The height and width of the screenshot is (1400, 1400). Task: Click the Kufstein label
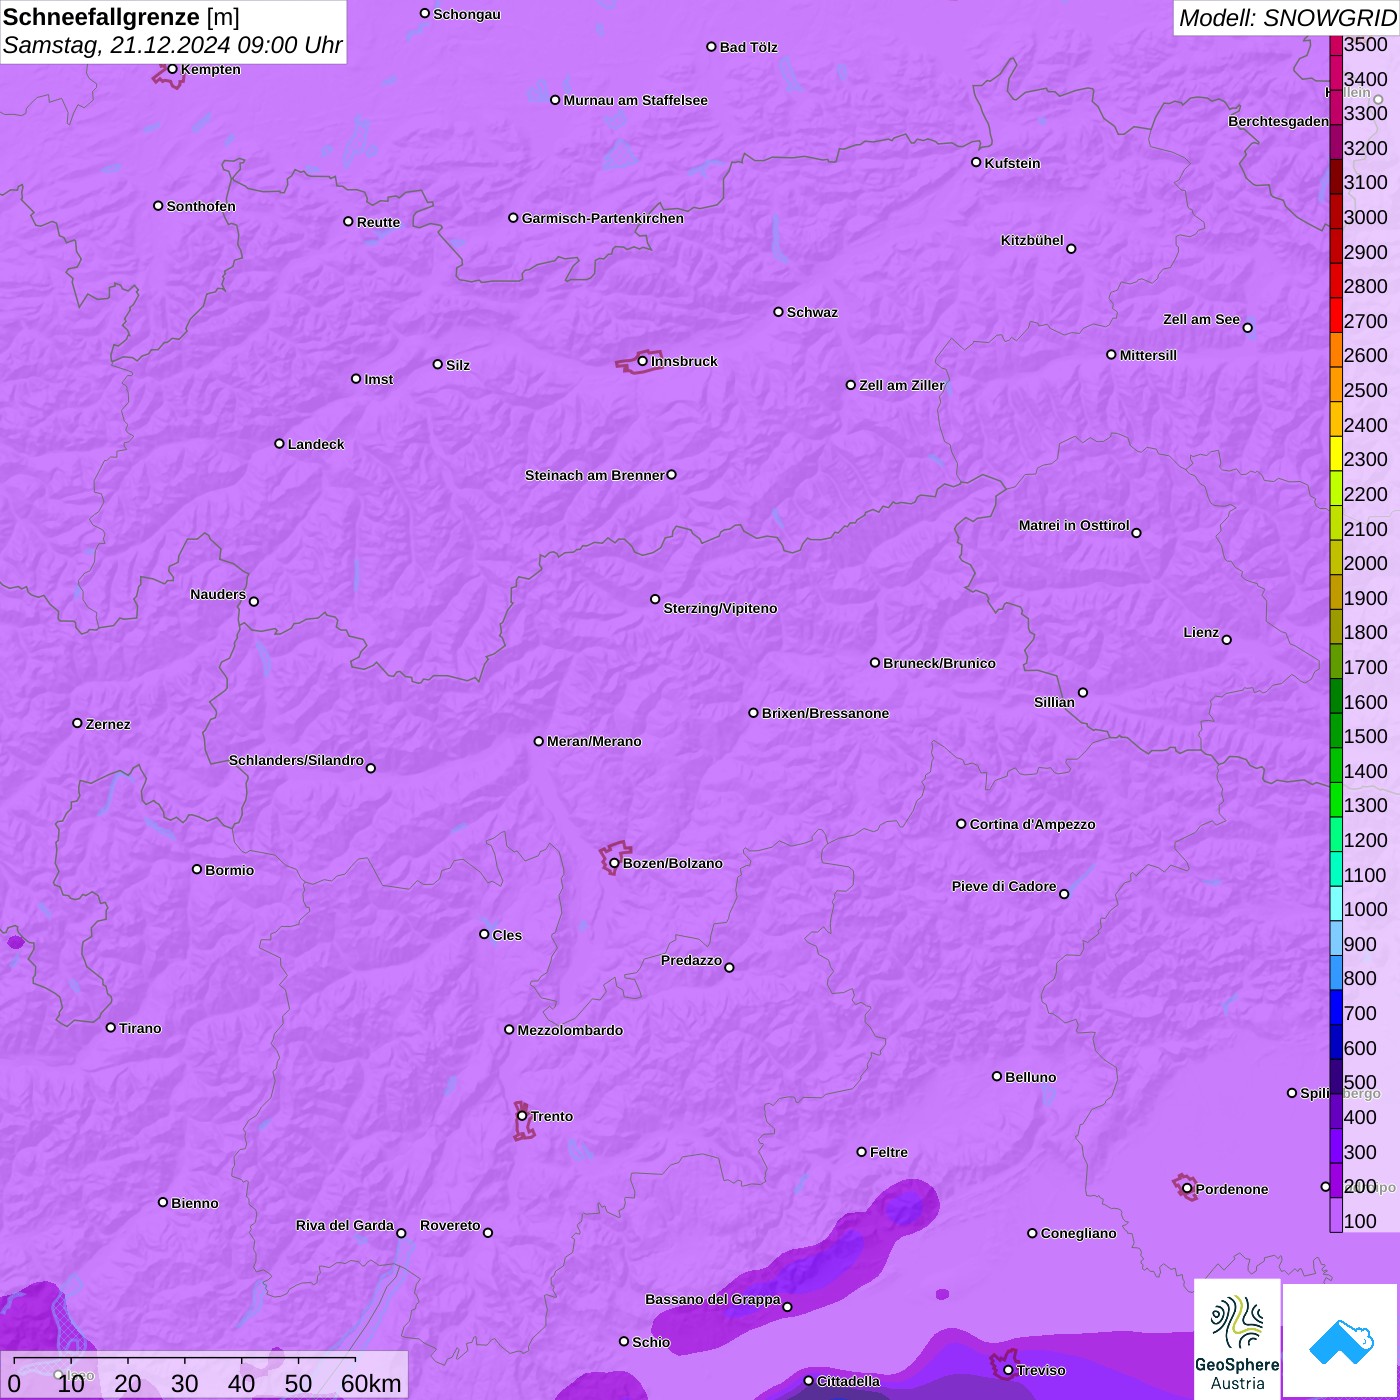click(1013, 163)
